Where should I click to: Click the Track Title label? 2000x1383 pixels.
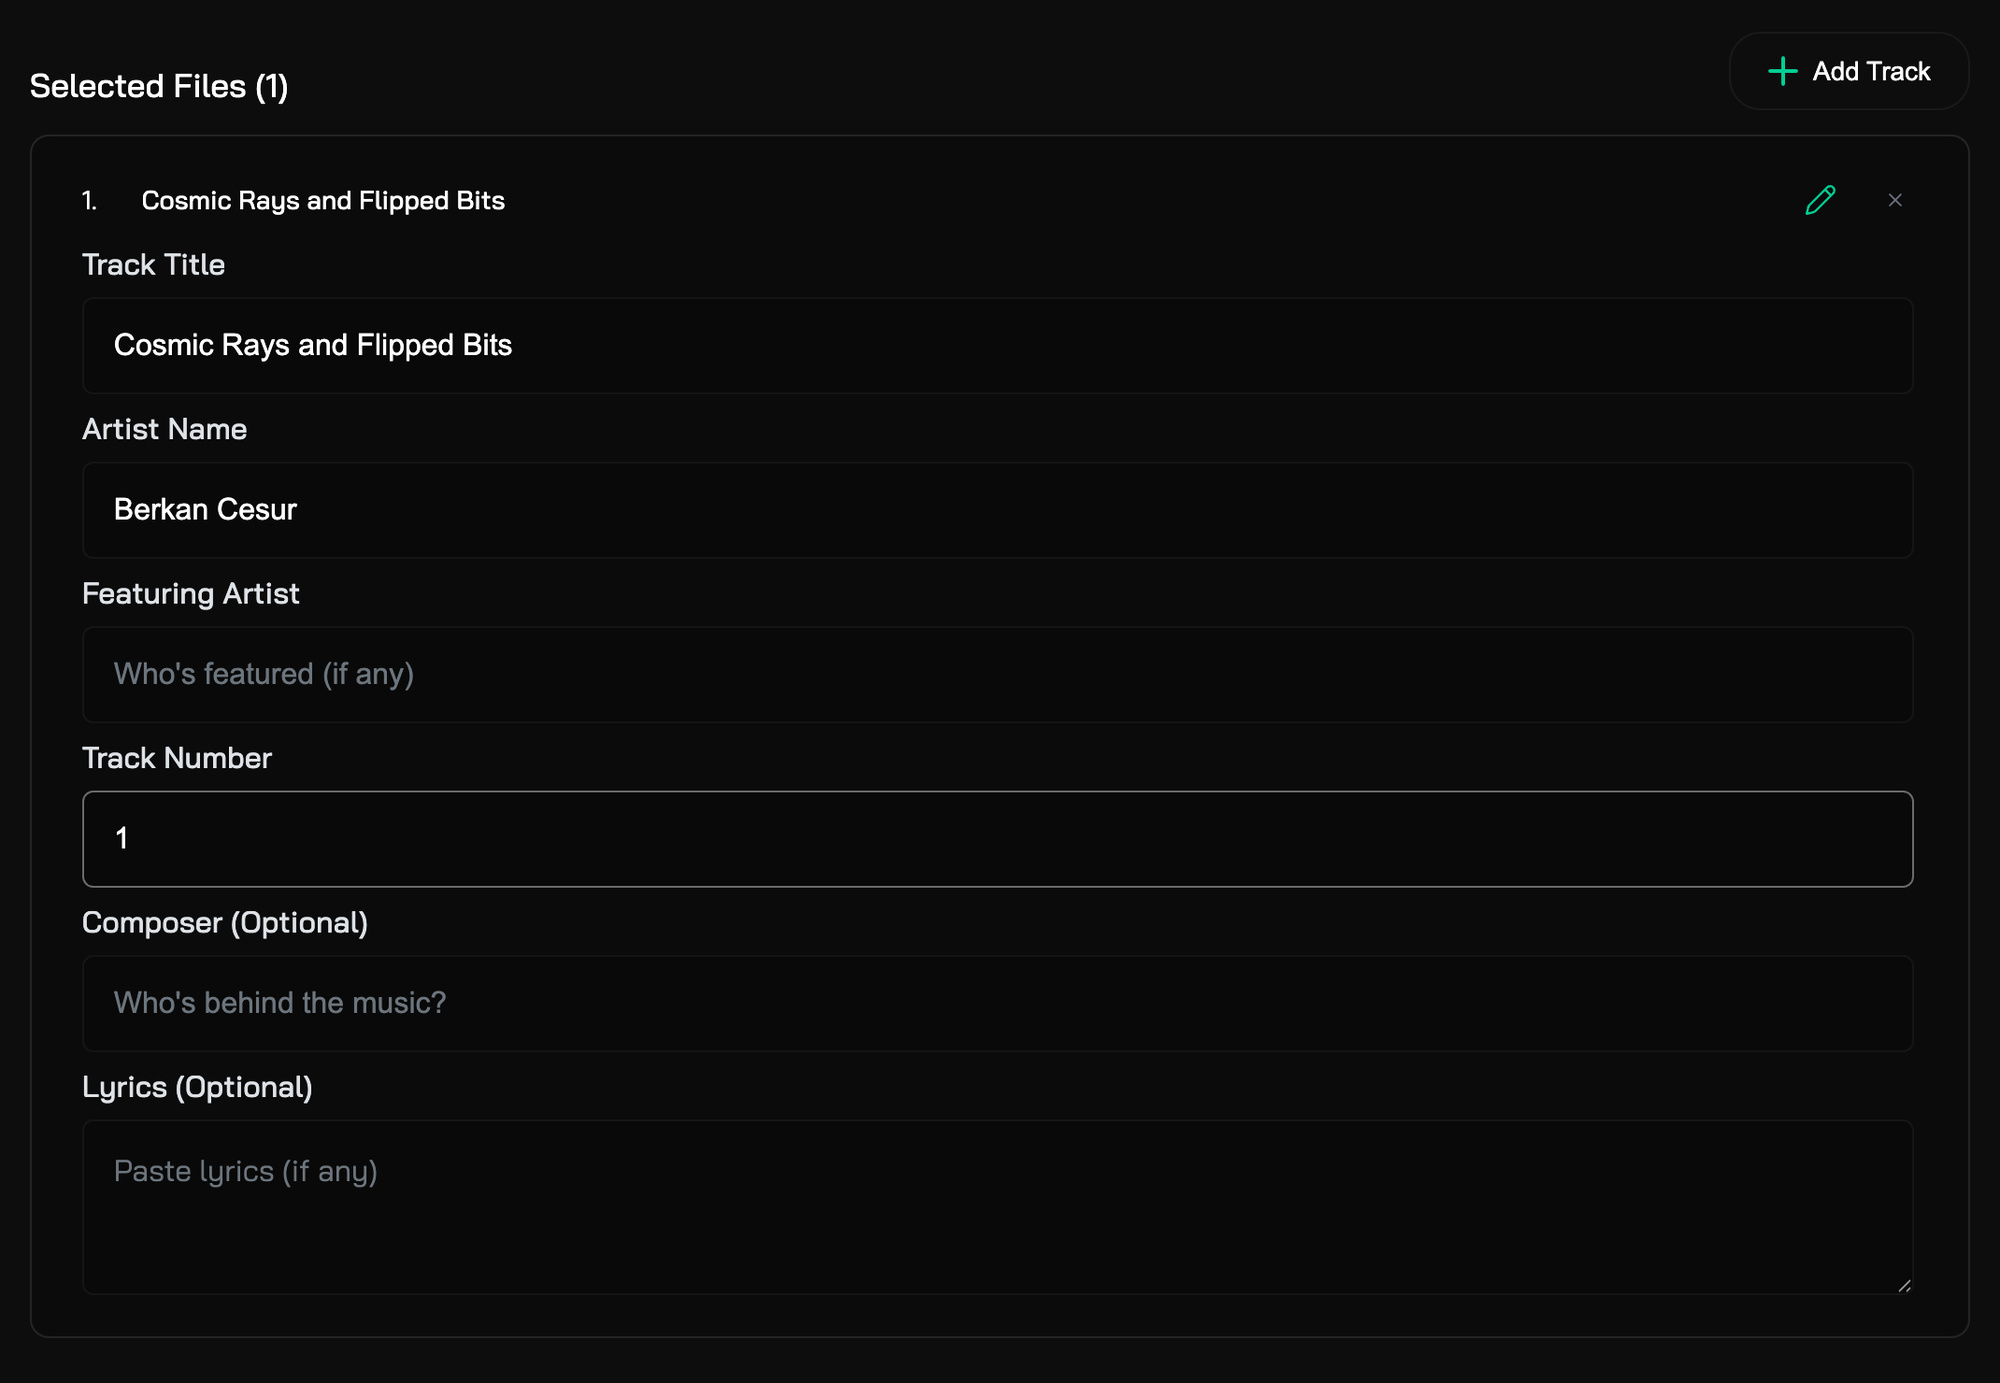pyautogui.click(x=153, y=265)
